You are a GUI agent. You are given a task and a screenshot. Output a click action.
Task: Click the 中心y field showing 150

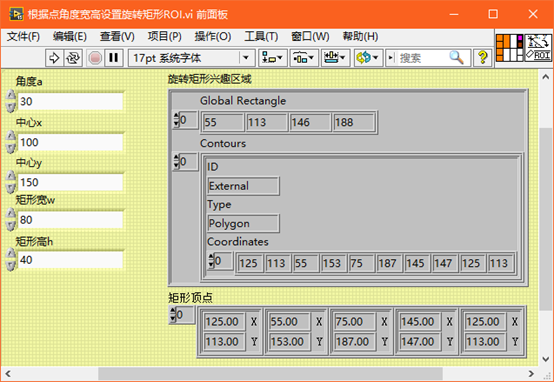click(x=70, y=182)
